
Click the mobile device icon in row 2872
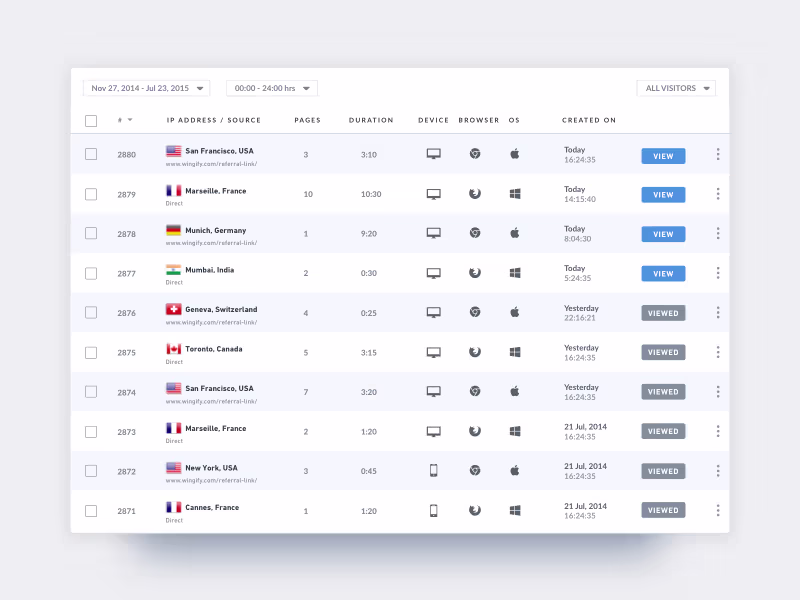[434, 470]
